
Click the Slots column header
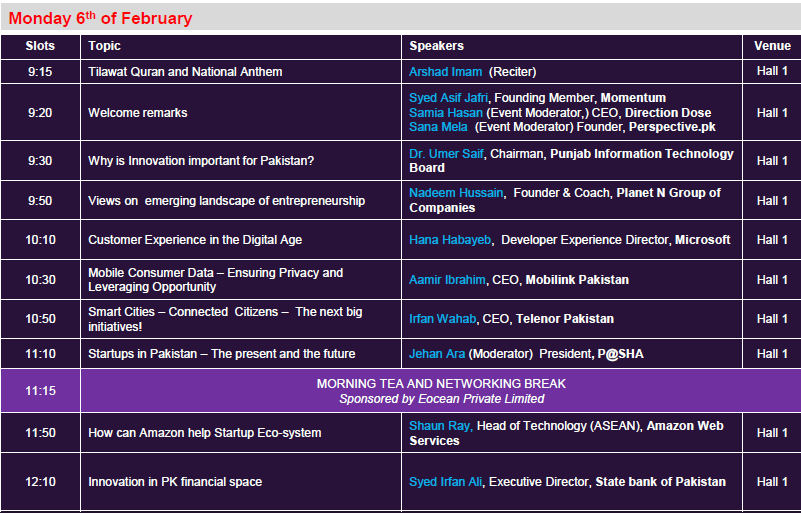pyautogui.click(x=40, y=46)
